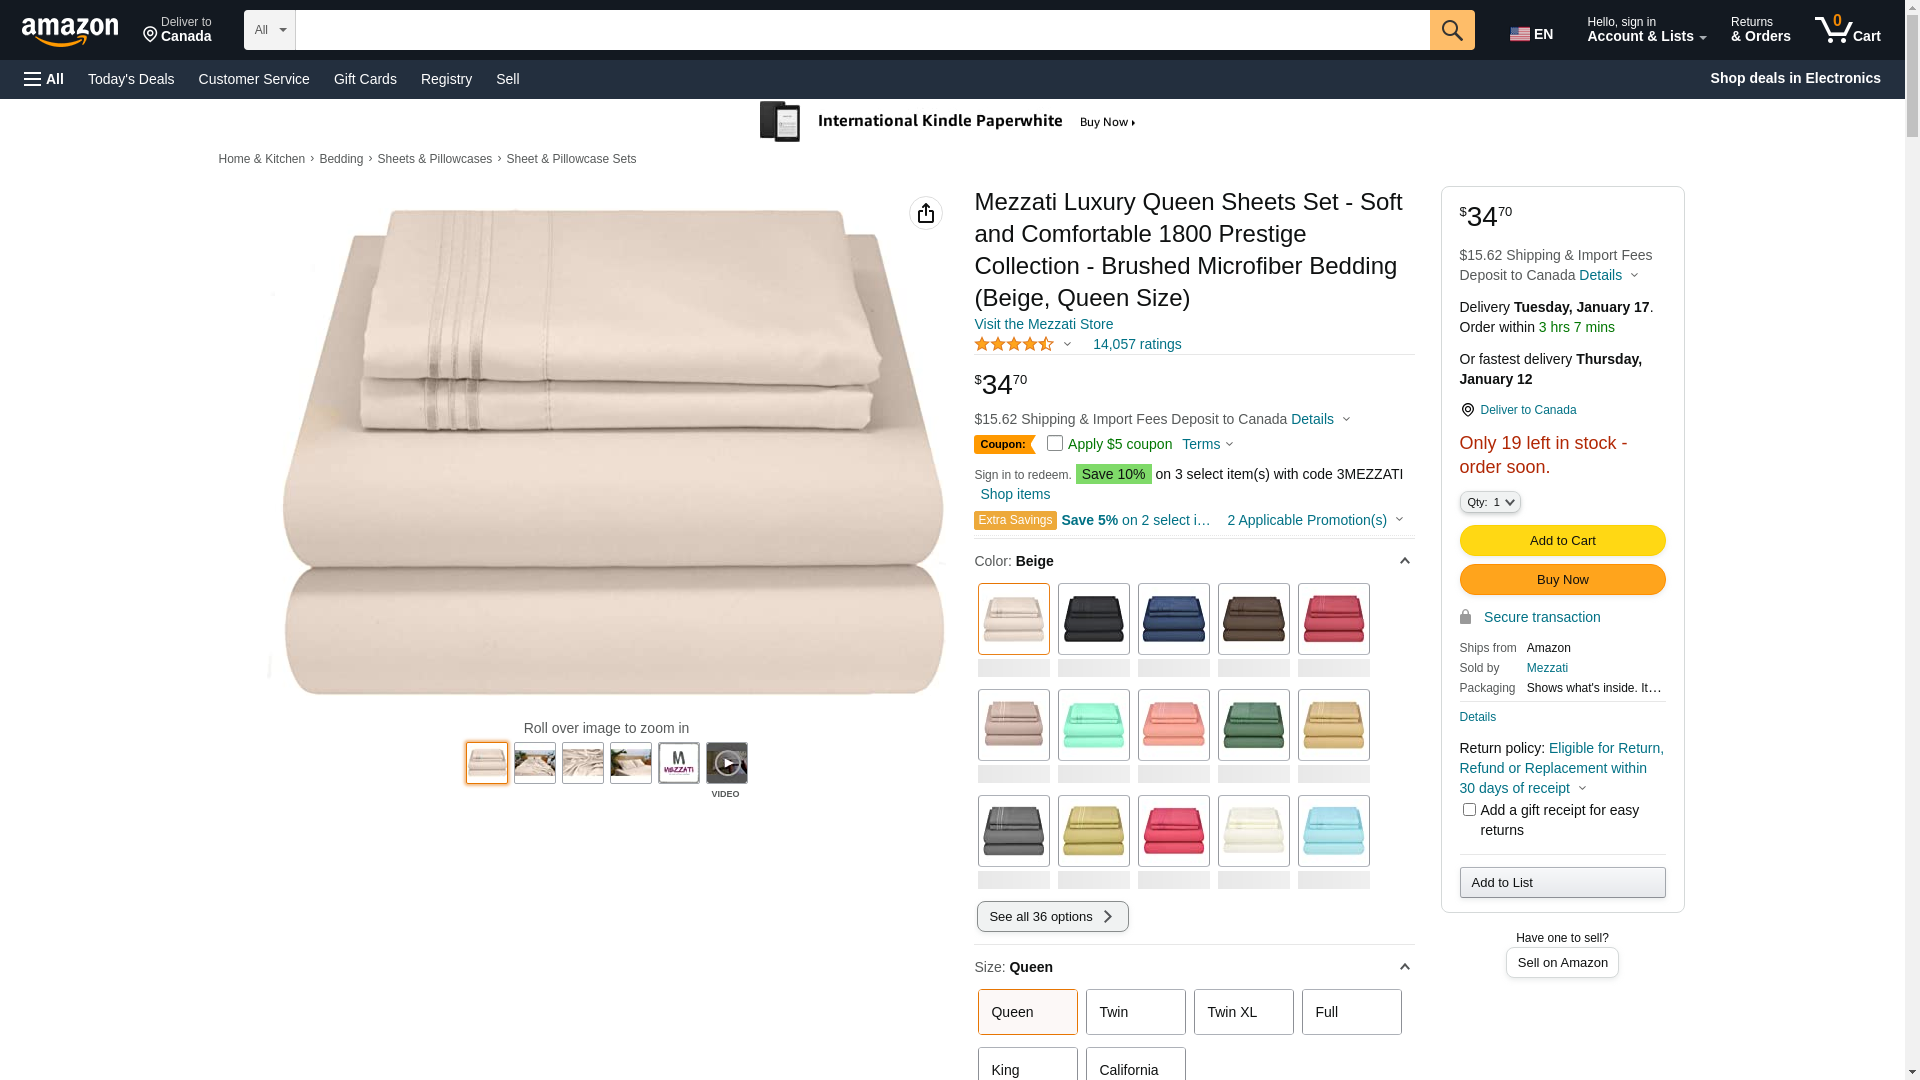Click the Amazon logo
The image size is (1920, 1080).
pos(70,31)
